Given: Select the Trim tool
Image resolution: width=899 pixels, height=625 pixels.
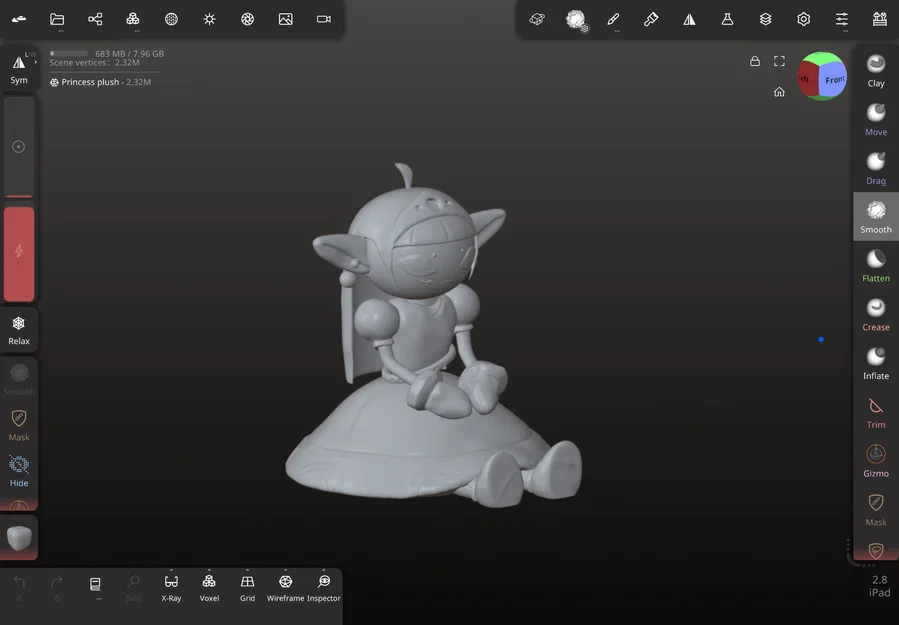Looking at the screenshot, I should pyautogui.click(x=875, y=412).
